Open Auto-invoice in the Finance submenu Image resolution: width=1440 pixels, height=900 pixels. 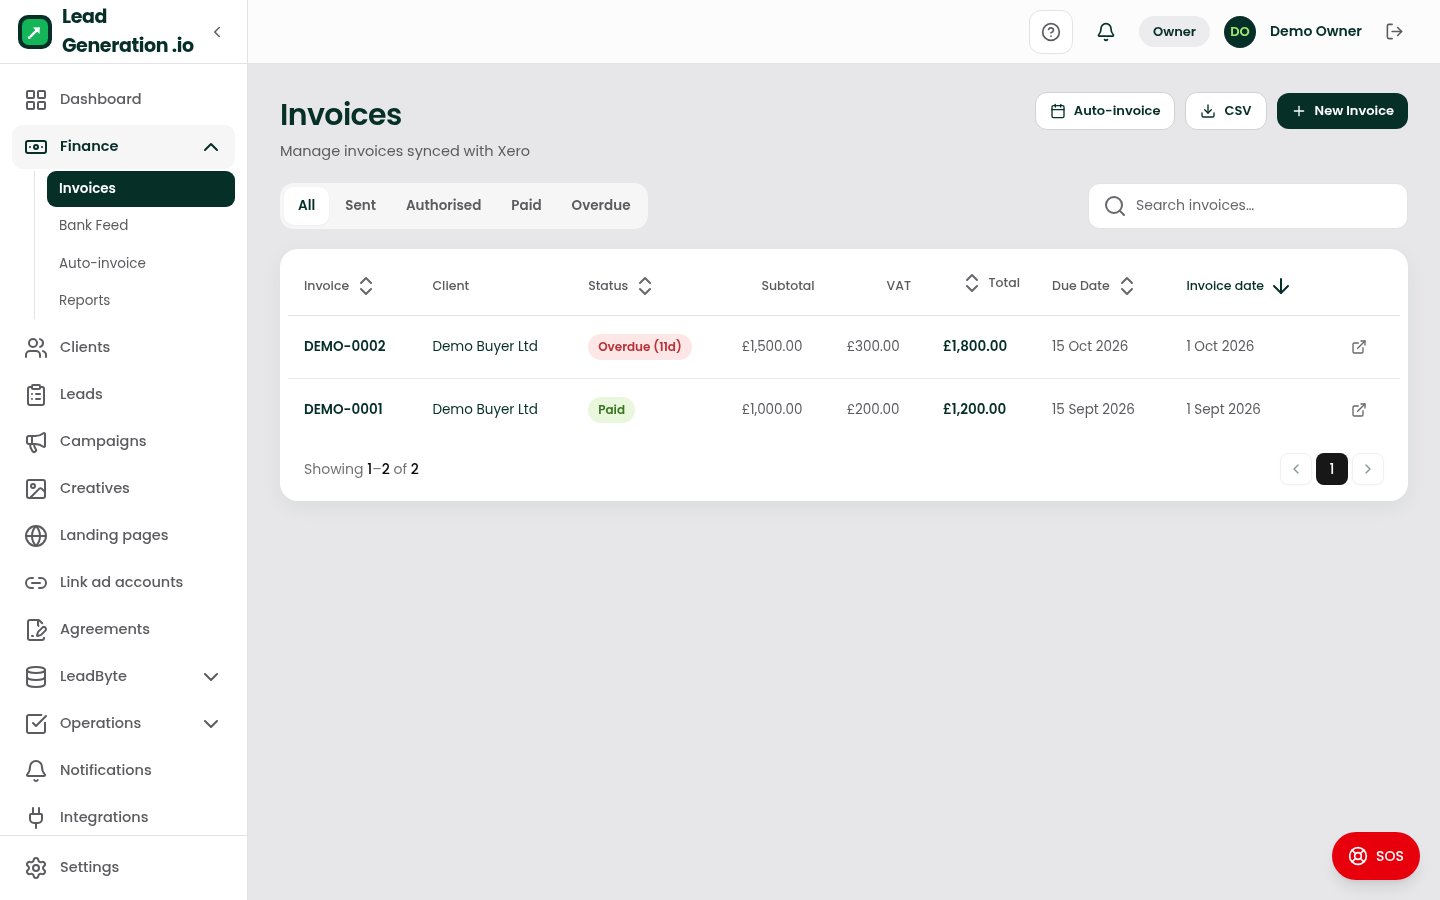[141, 263]
